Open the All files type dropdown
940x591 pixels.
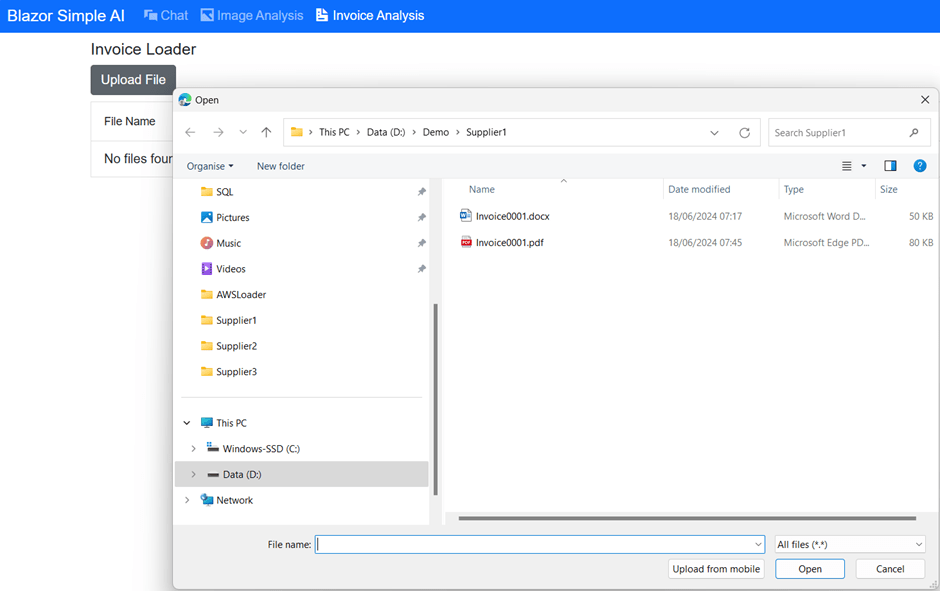pyautogui.click(x=849, y=544)
